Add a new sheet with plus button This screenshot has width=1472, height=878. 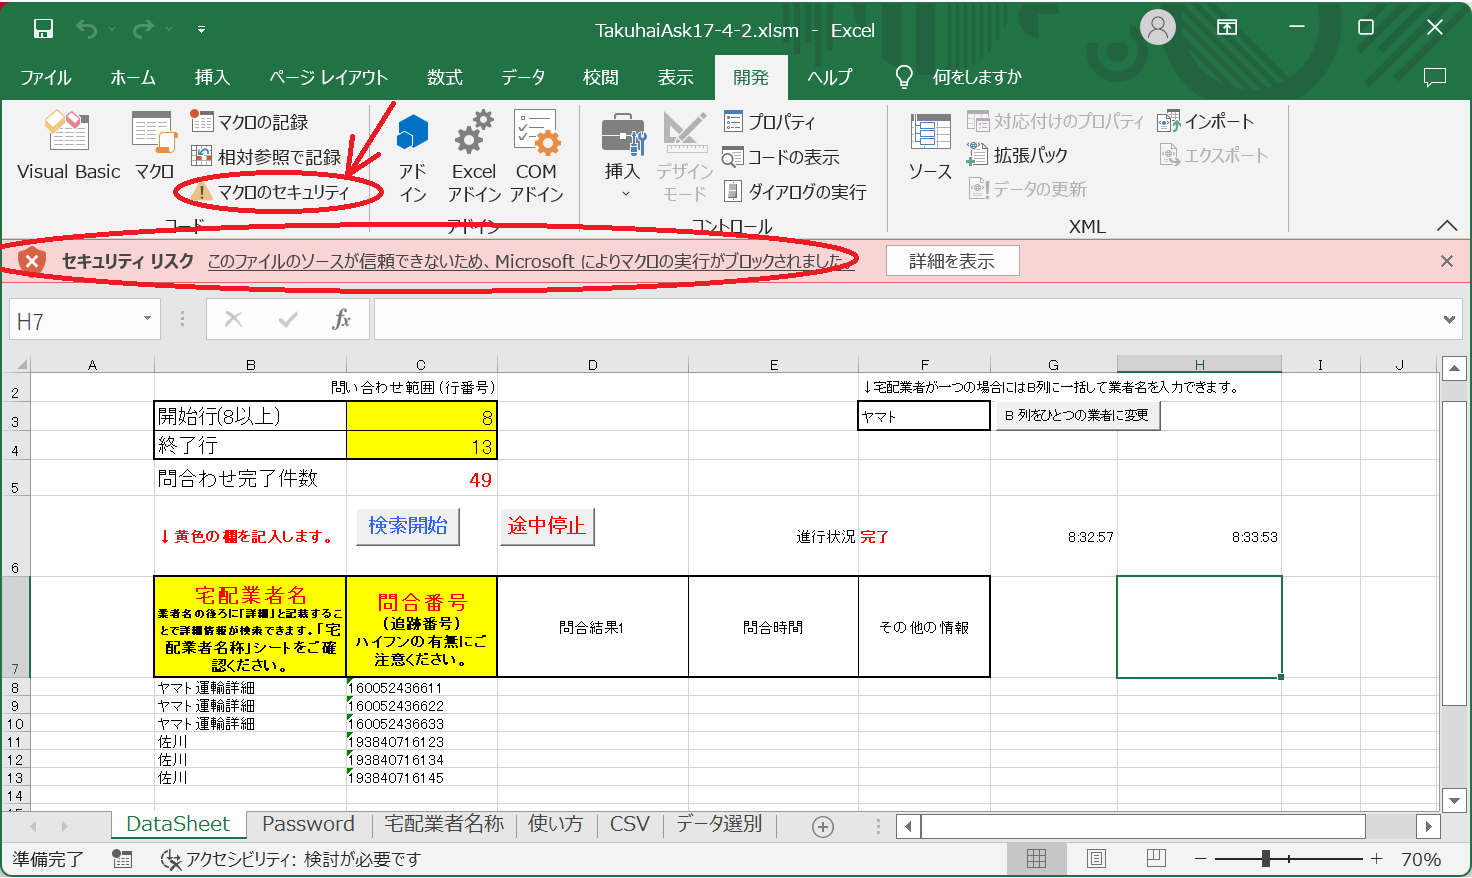[823, 826]
